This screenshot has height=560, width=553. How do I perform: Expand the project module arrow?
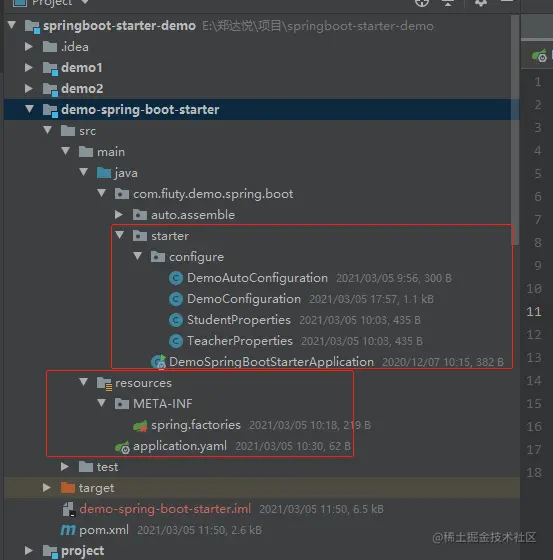click(29, 550)
